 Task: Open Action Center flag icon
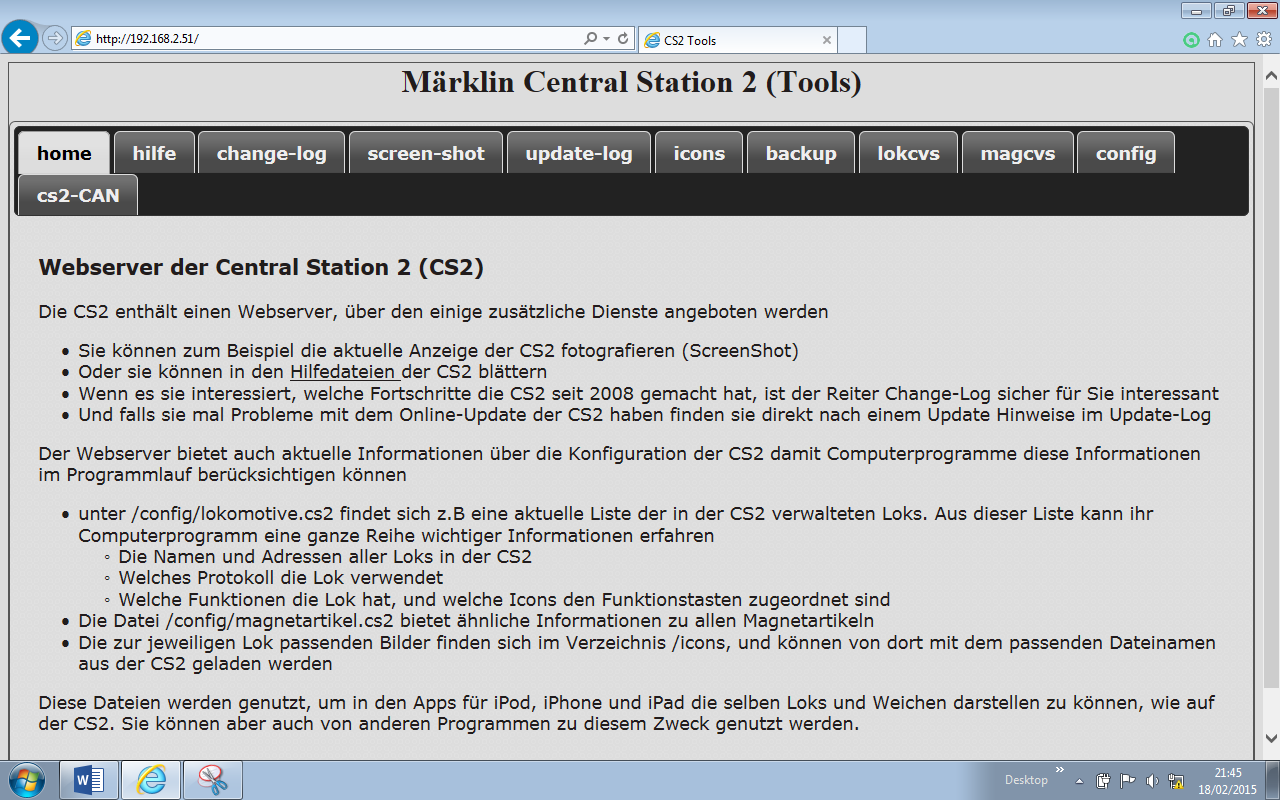[x=1127, y=781]
